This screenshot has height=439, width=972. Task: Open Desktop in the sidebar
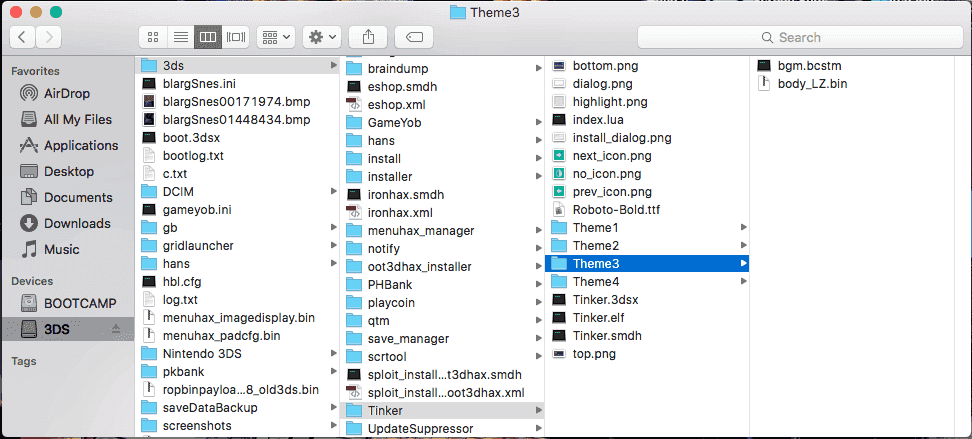click(x=67, y=172)
